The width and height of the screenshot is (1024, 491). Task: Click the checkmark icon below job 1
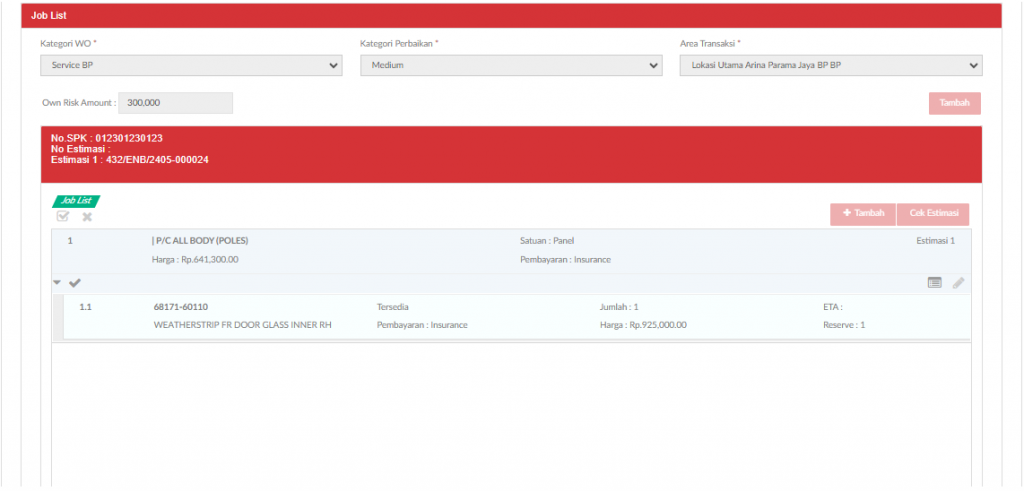coord(75,283)
